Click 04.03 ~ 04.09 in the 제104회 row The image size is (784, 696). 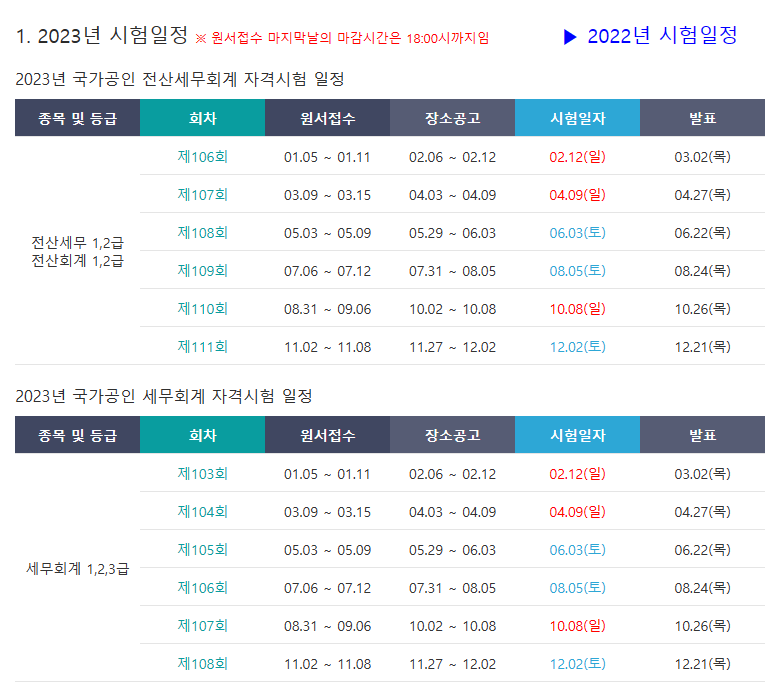[452, 512]
